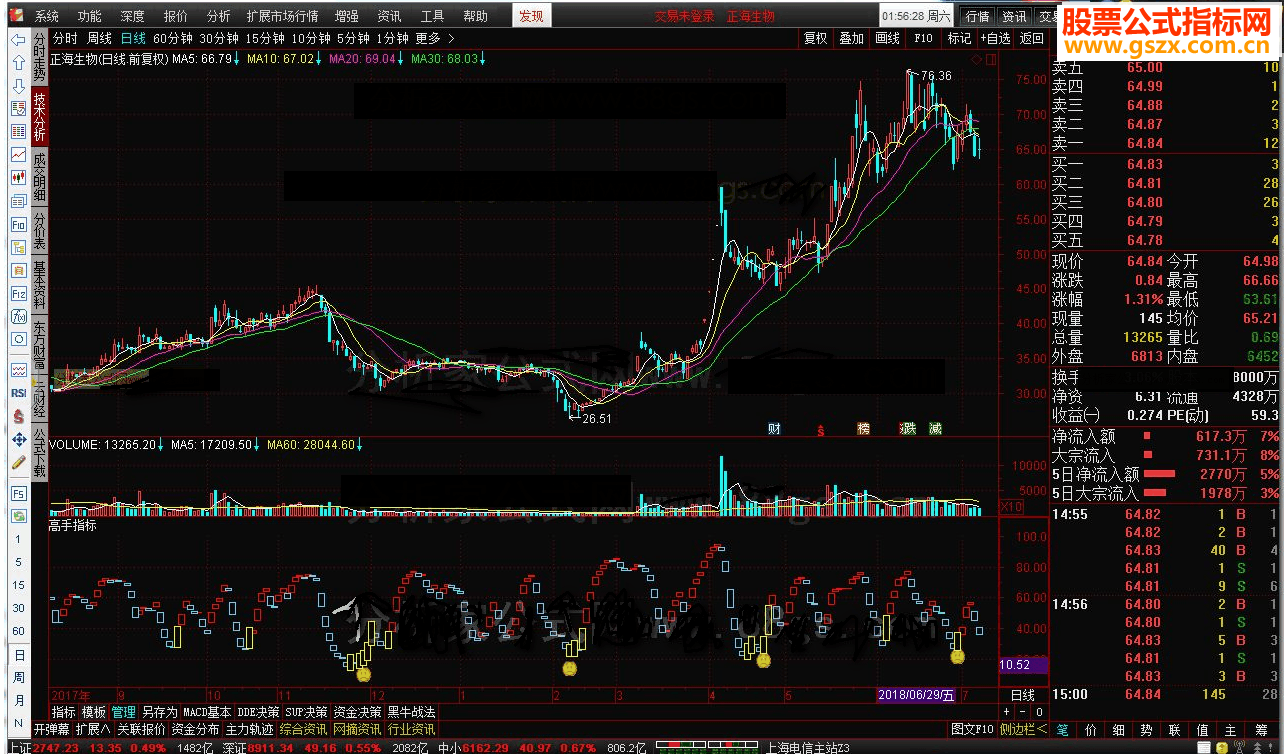Click the 画线 drawing button
Image resolution: width=1284 pixels, height=754 pixels.
tap(887, 38)
